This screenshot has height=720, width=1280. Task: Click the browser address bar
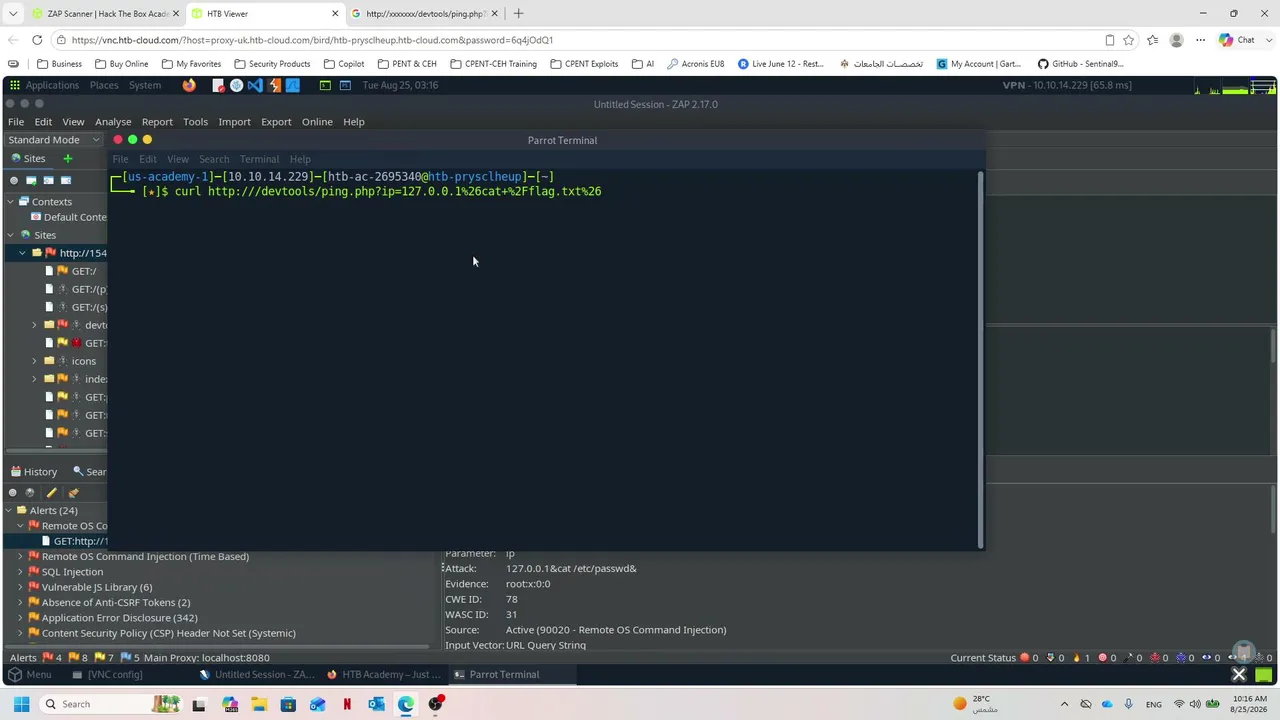[580, 40]
